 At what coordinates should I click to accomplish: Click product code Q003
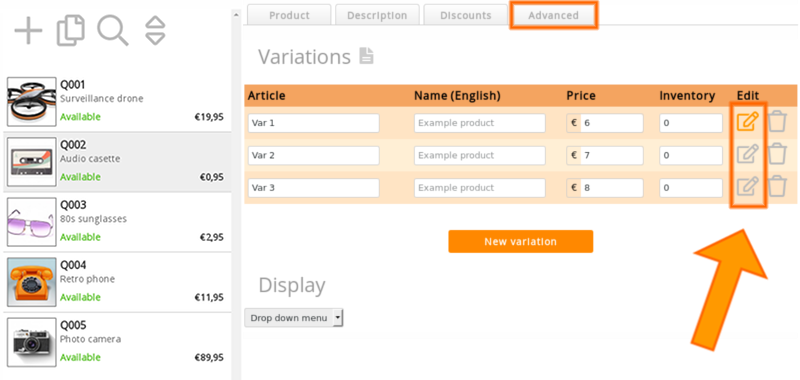73,205
